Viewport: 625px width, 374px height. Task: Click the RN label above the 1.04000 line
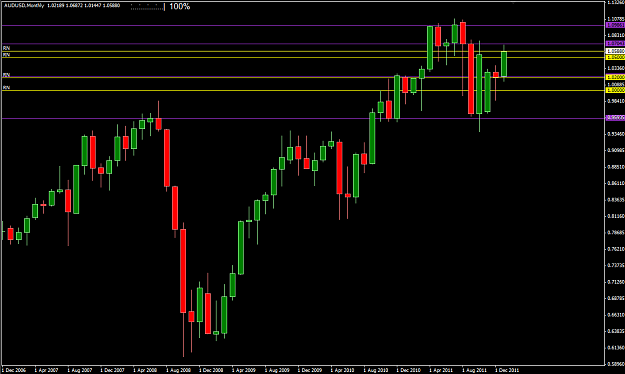tap(6, 54)
